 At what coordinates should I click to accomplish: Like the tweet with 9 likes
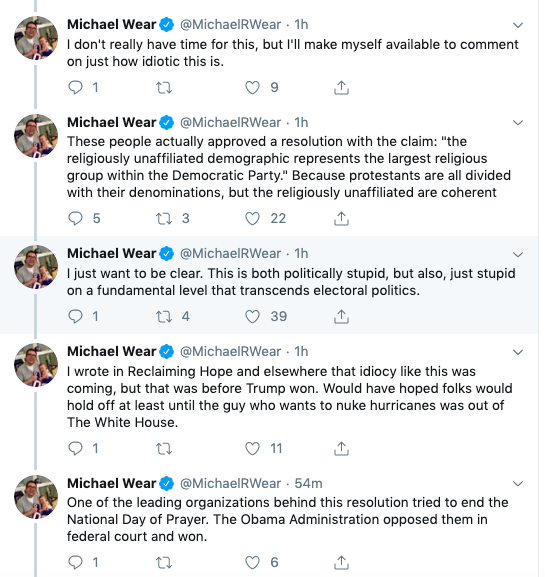coord(252,88)
